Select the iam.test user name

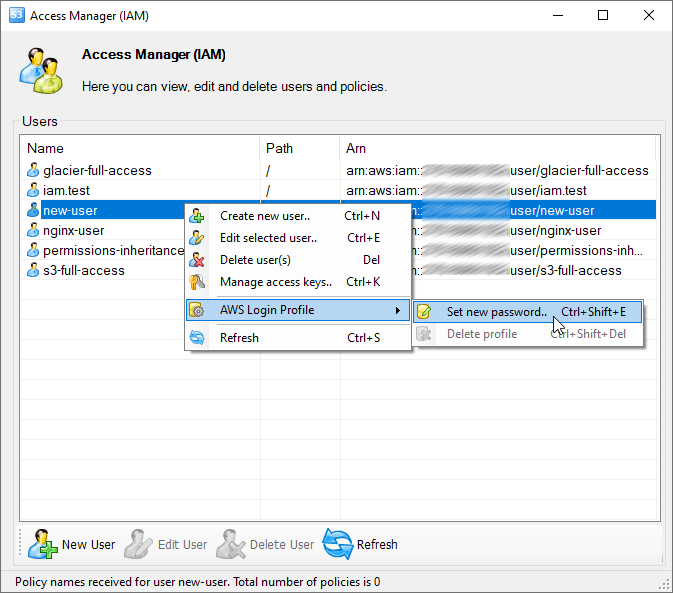click(x=67, y=190)
